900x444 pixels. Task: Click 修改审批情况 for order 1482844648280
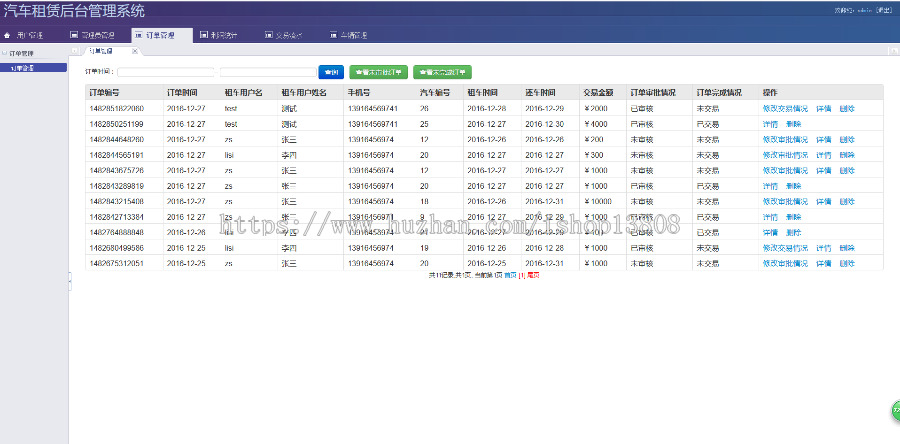tap(785, 139)
